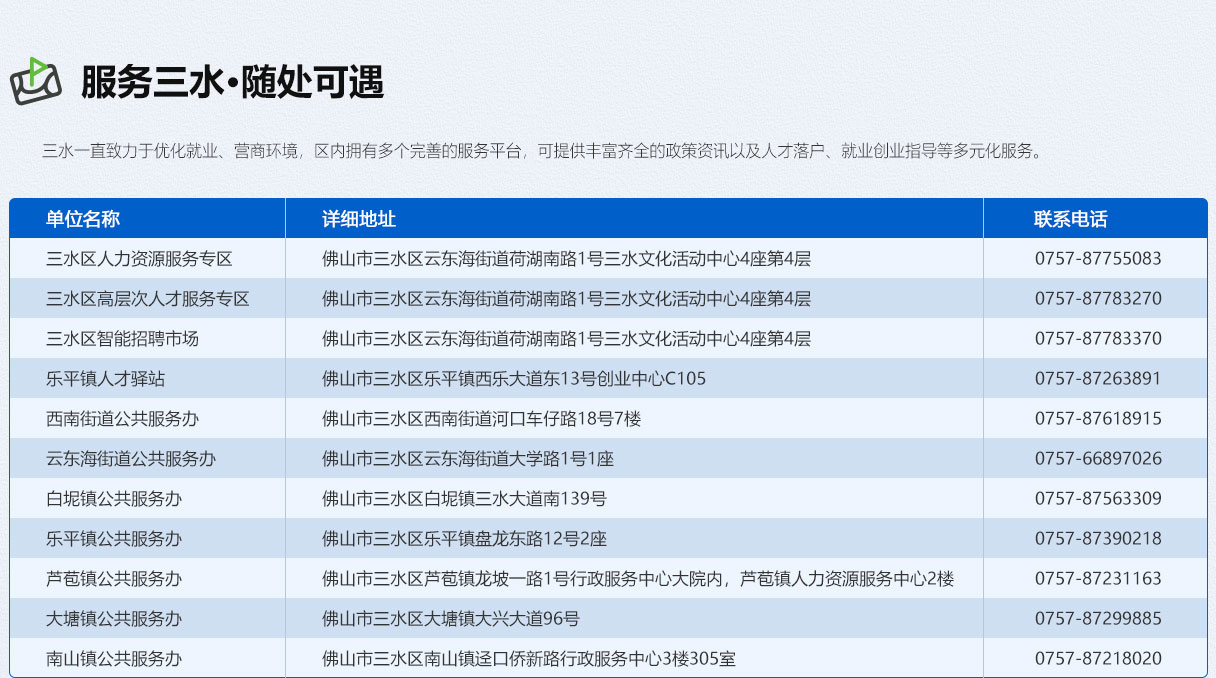Viewport: 1216px width, 678px height.
Task: Click the 详细地址 column header
Action: click(359, 219)
